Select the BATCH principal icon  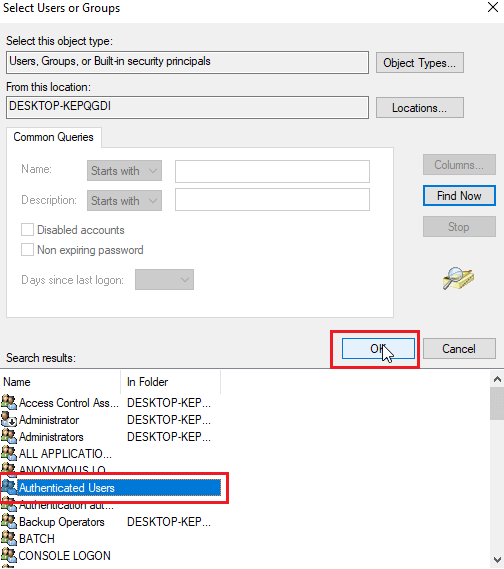click(9, 539)
